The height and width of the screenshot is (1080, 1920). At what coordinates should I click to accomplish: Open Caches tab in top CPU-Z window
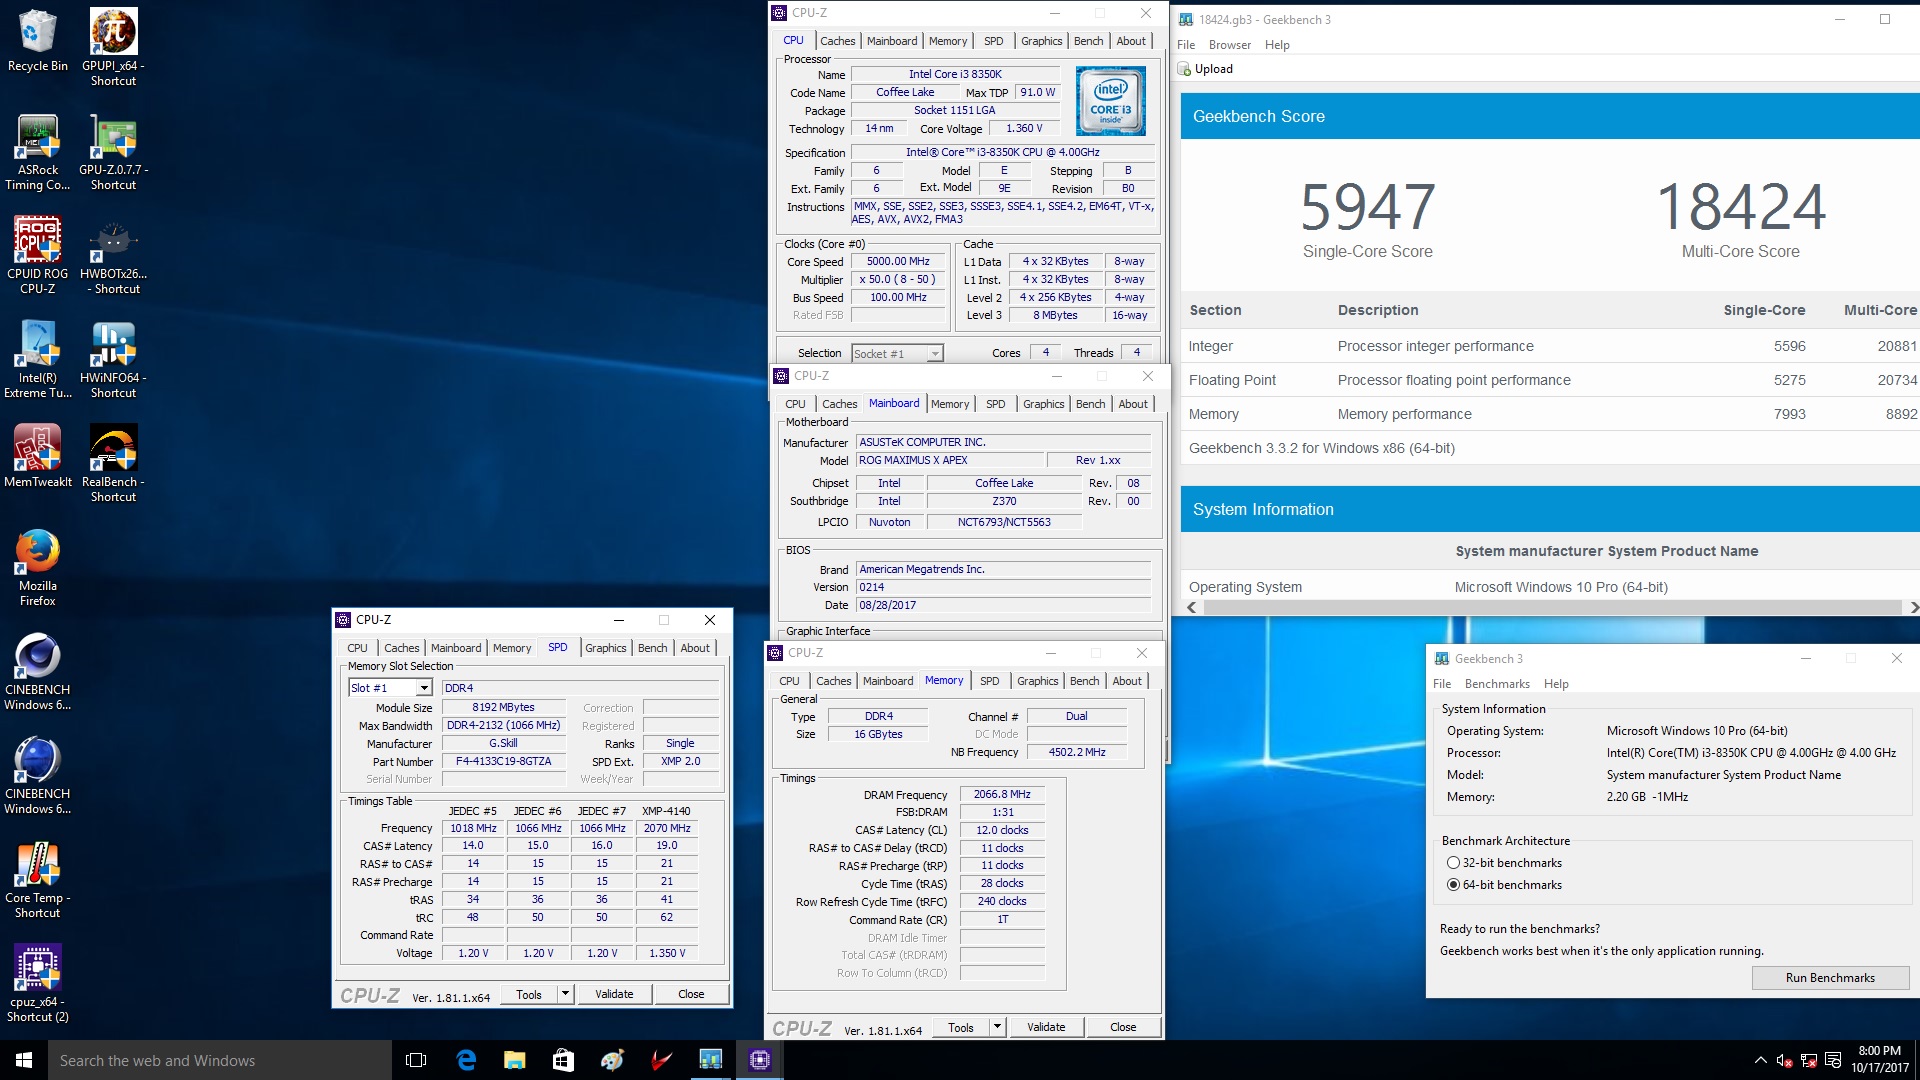coord(837,41)
